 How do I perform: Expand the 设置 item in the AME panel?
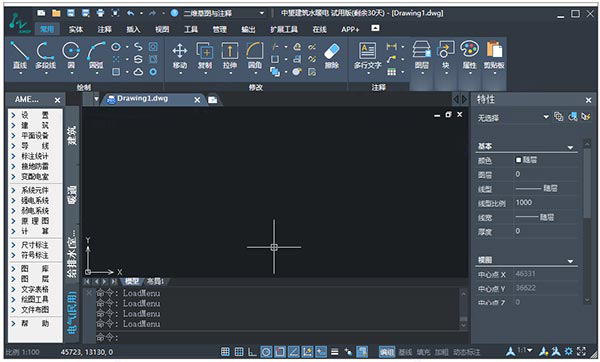35,115
